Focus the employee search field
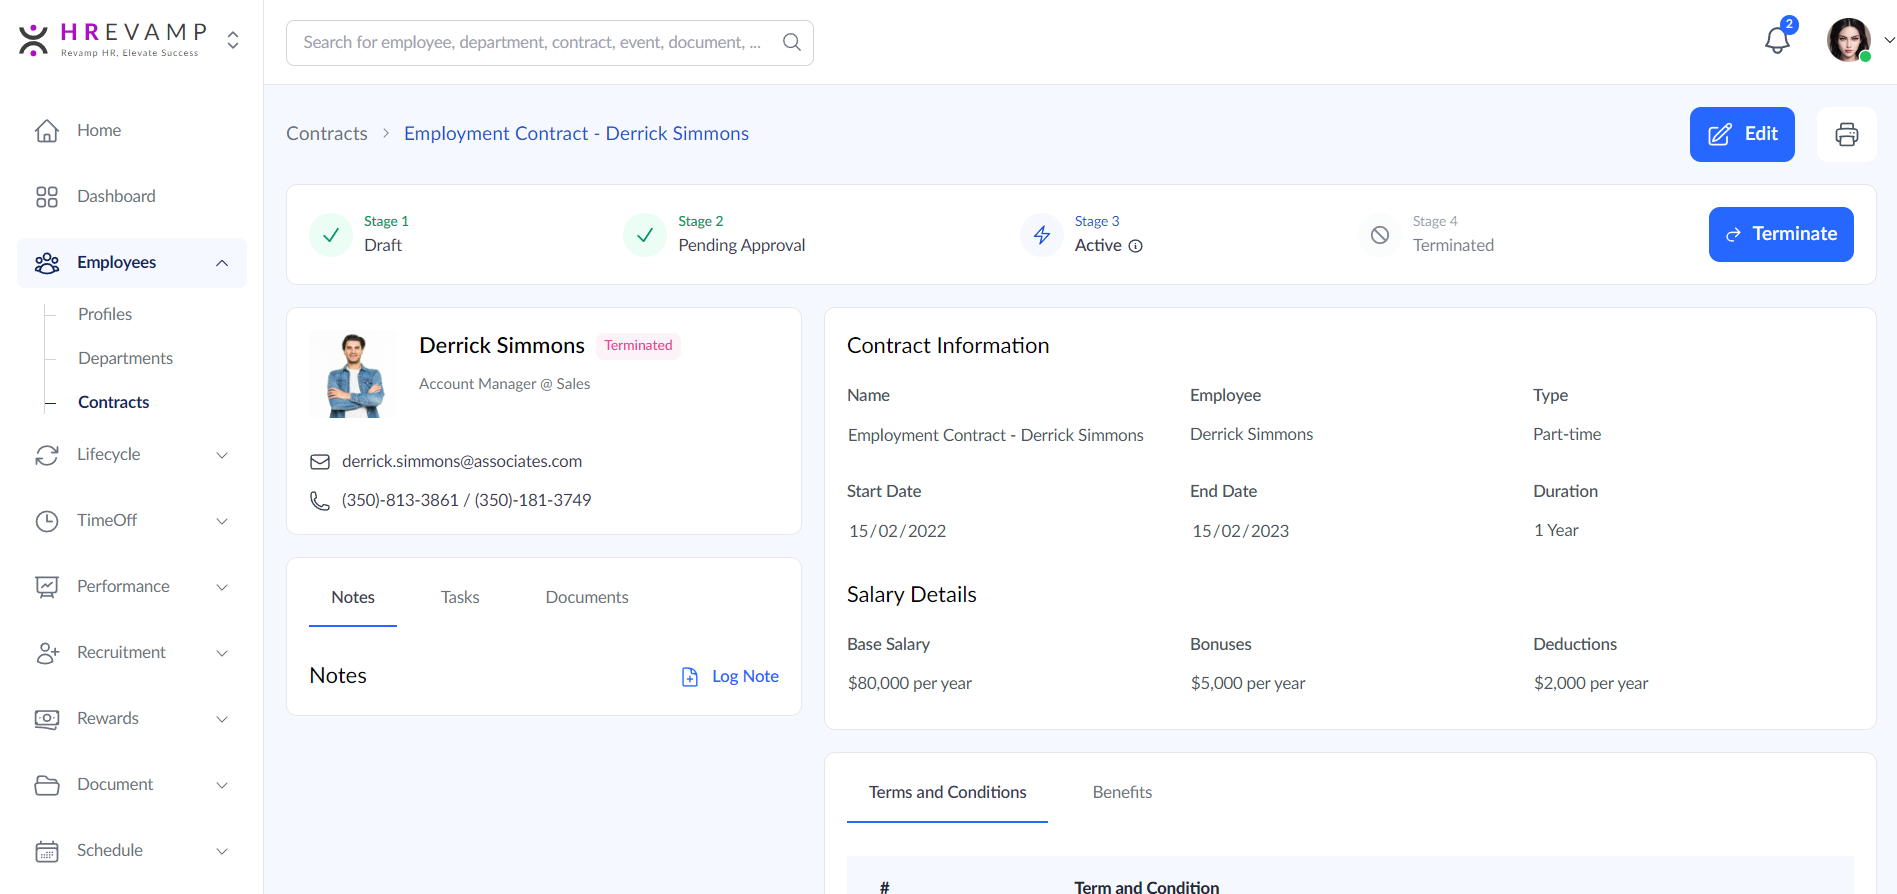The image size is (1897, 894). click(x=530, y=42)
